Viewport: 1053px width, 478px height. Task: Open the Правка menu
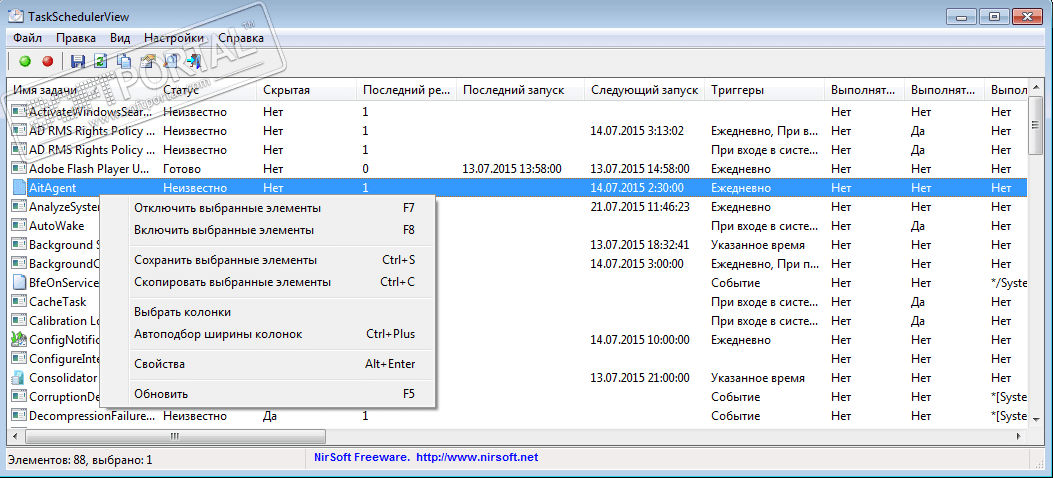click(76, 38)
